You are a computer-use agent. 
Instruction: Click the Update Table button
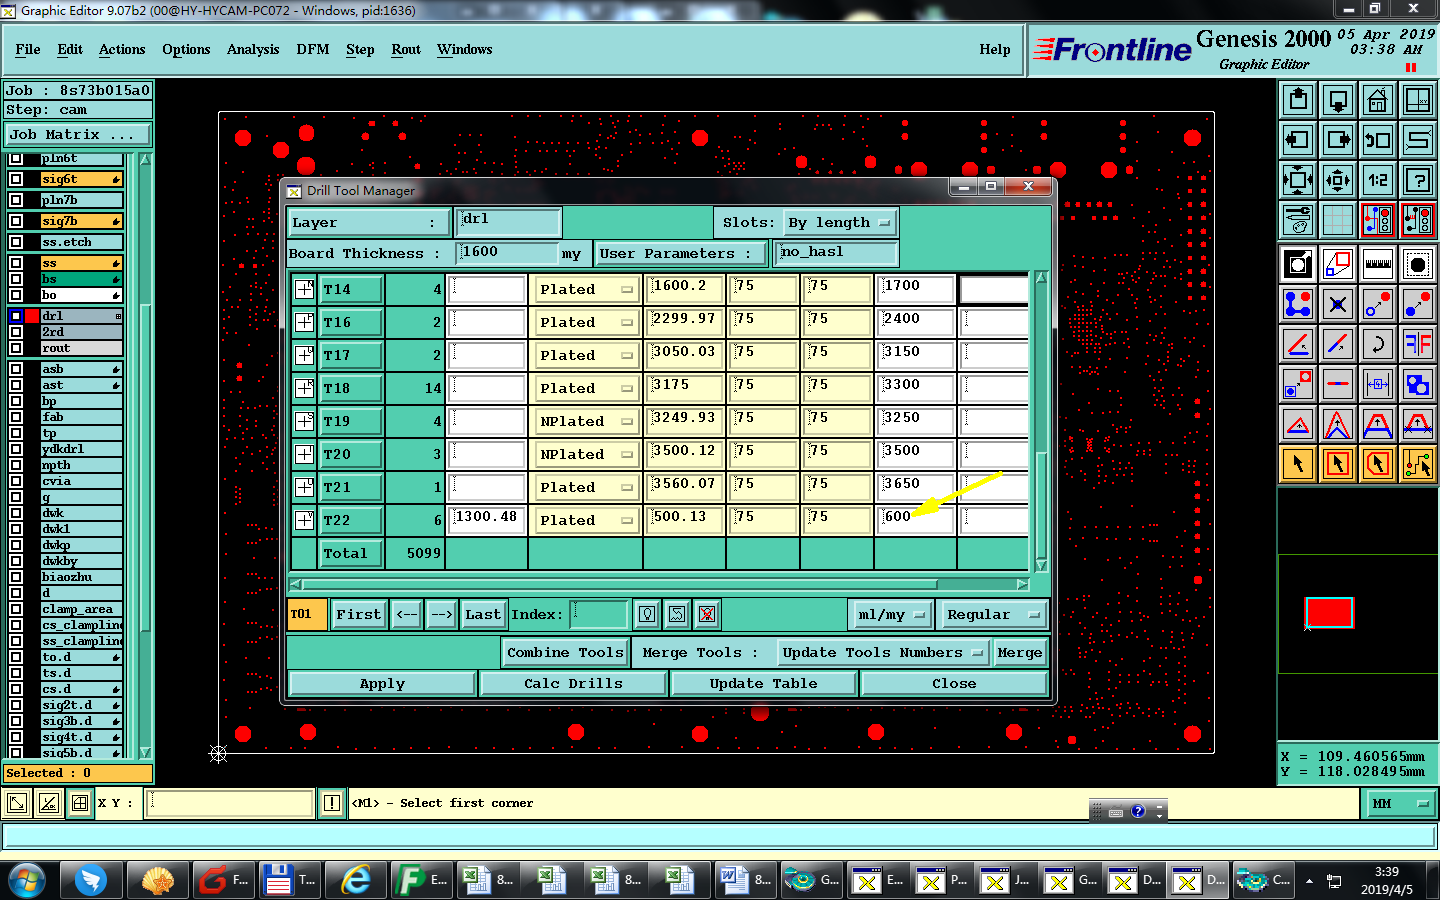(763, 683)
